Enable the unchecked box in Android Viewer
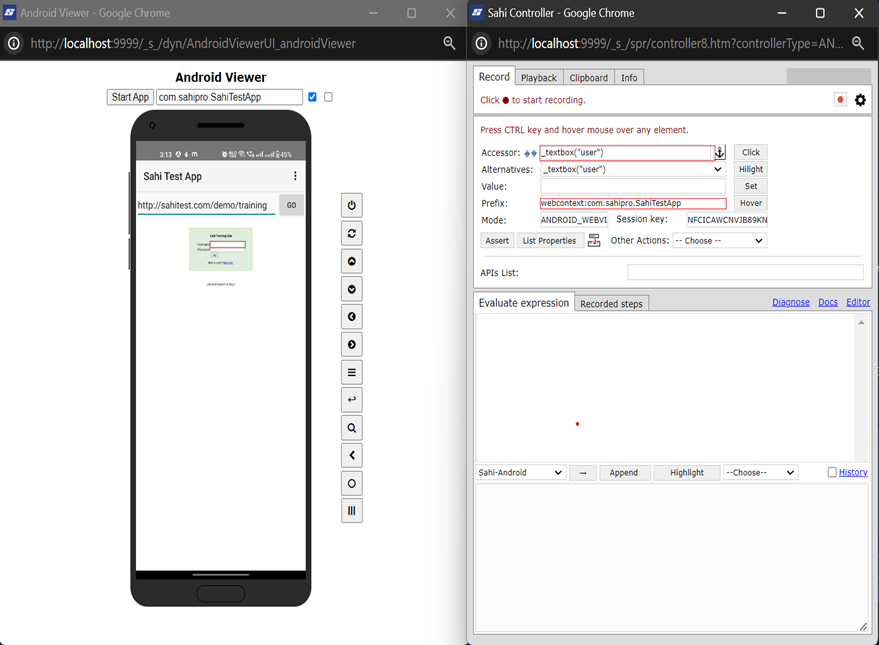 click(x=328, y=97)
